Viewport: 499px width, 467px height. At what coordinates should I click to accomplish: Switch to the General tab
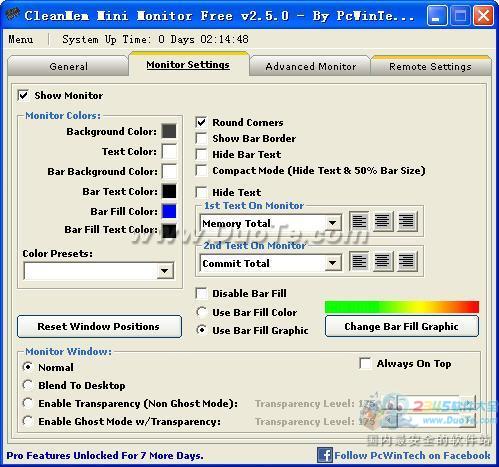click(x=68, y=66)
